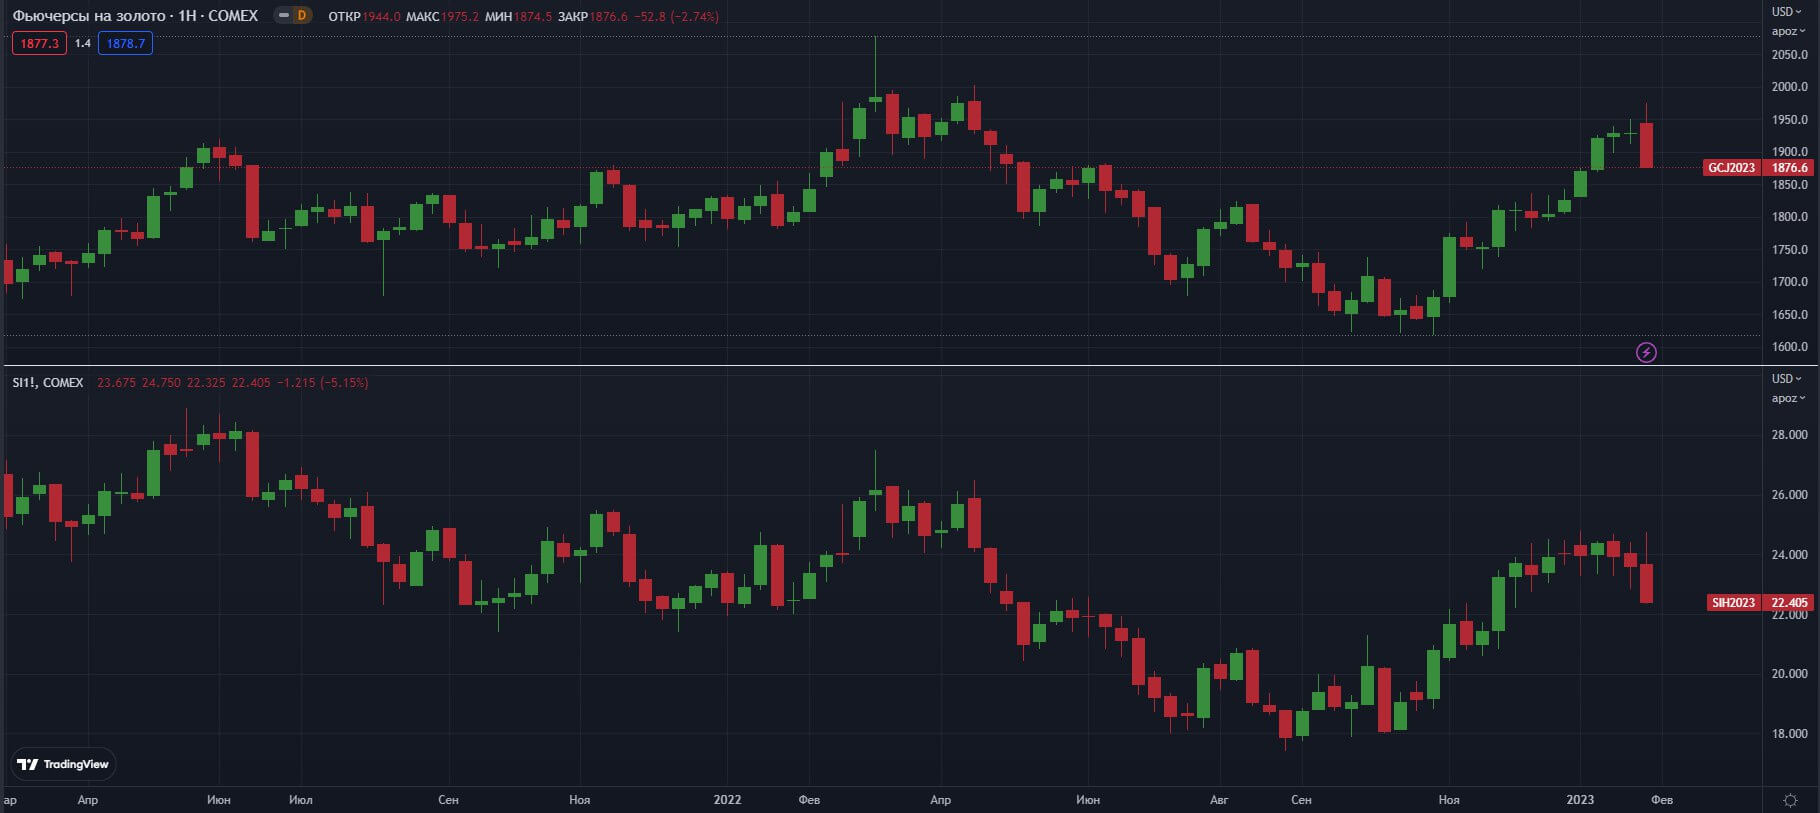The height and width of the screenshot is (813, 1820).
Task: Open the USD currency dropdown on gold pane
Action: point(1787,12)
